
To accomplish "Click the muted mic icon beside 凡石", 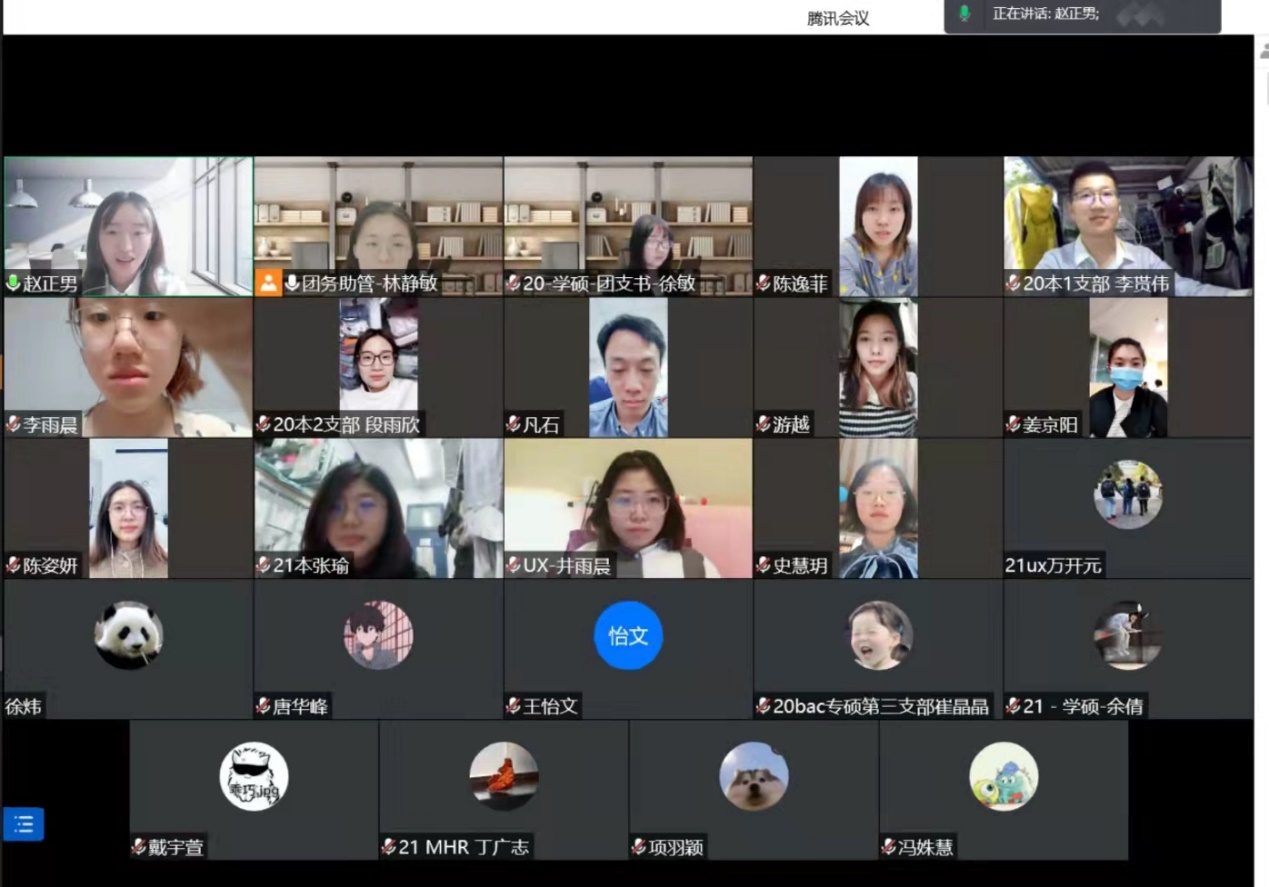I will pyautogui.click(x=513, y=425).
